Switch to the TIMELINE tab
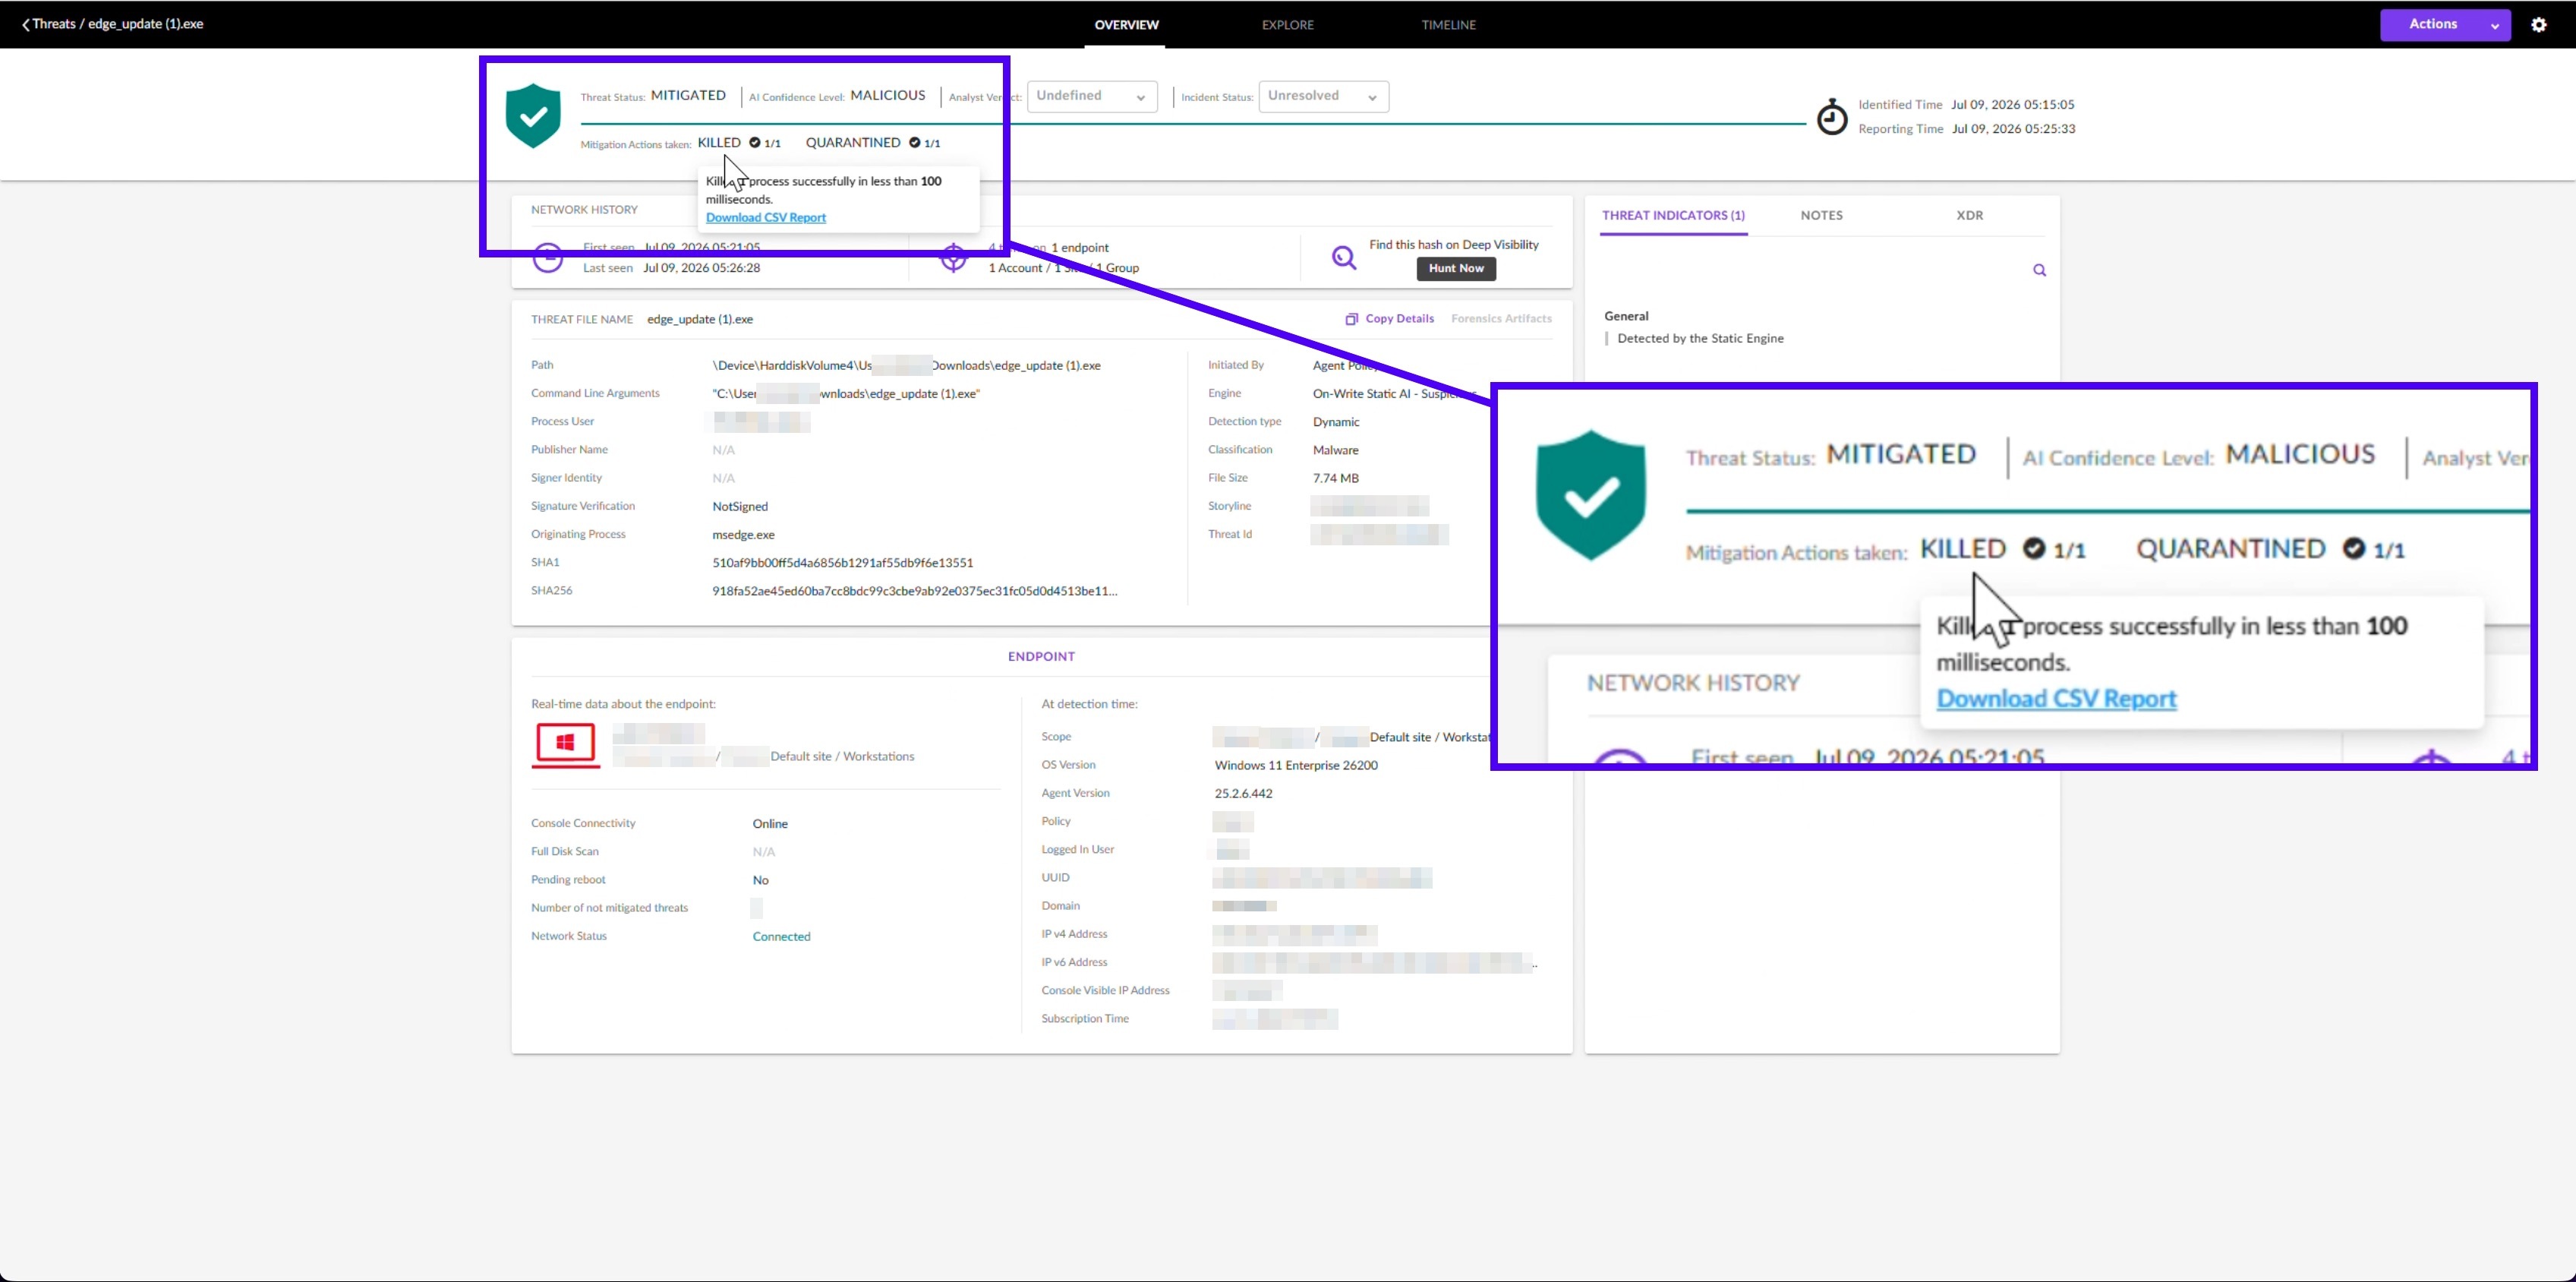Screen dimensions: 2576x1282 coord(1448,25)
